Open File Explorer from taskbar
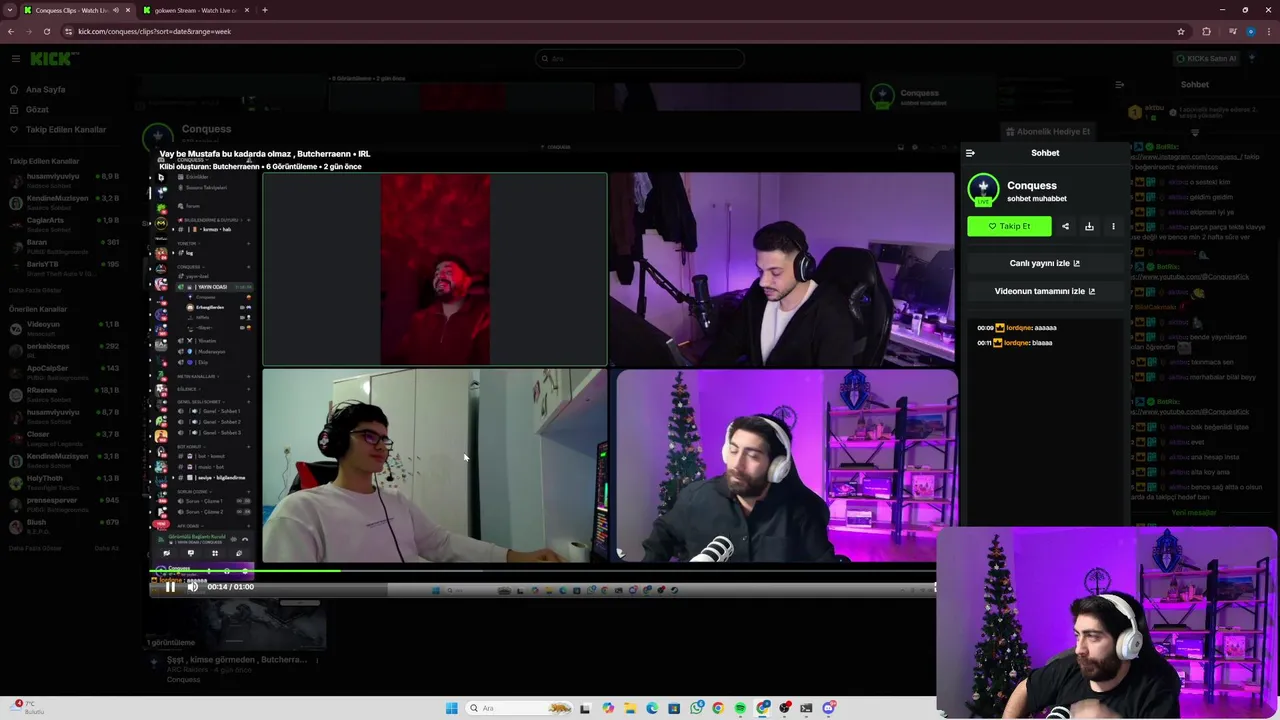The image size is (1280, 720). click(630, 708)
